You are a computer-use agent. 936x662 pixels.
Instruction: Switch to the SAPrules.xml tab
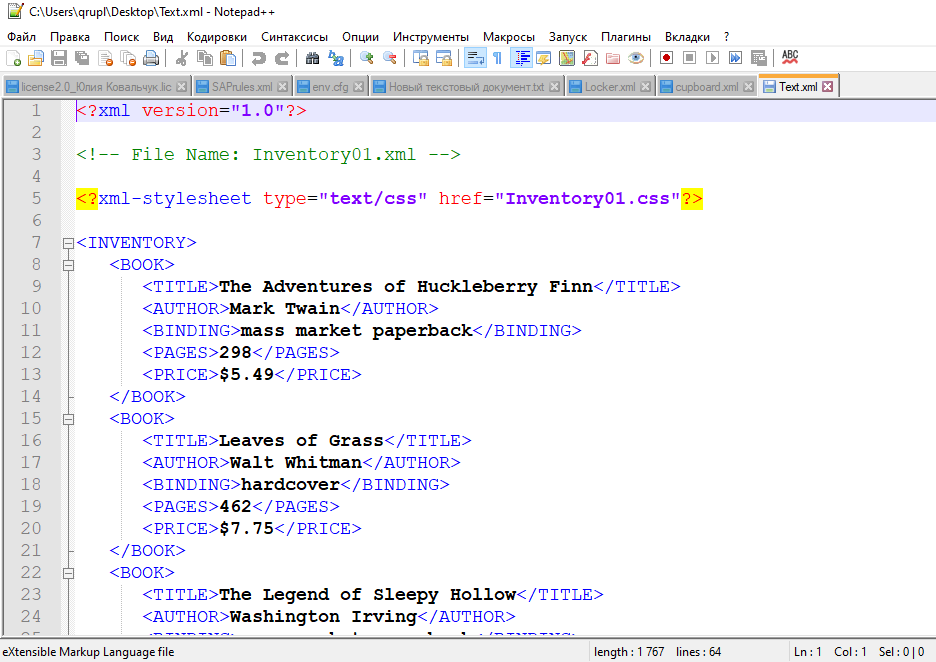242,87
